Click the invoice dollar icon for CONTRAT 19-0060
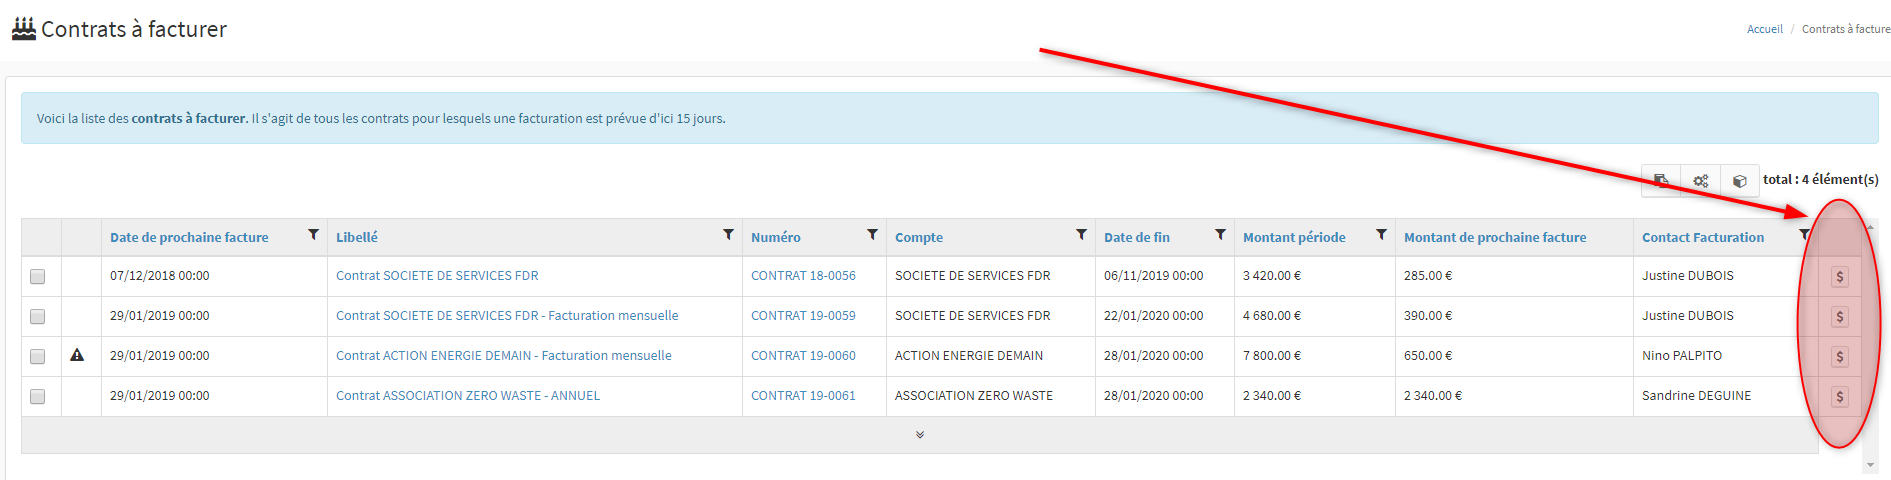1891x480 pixels. [x=1839, y=357]
